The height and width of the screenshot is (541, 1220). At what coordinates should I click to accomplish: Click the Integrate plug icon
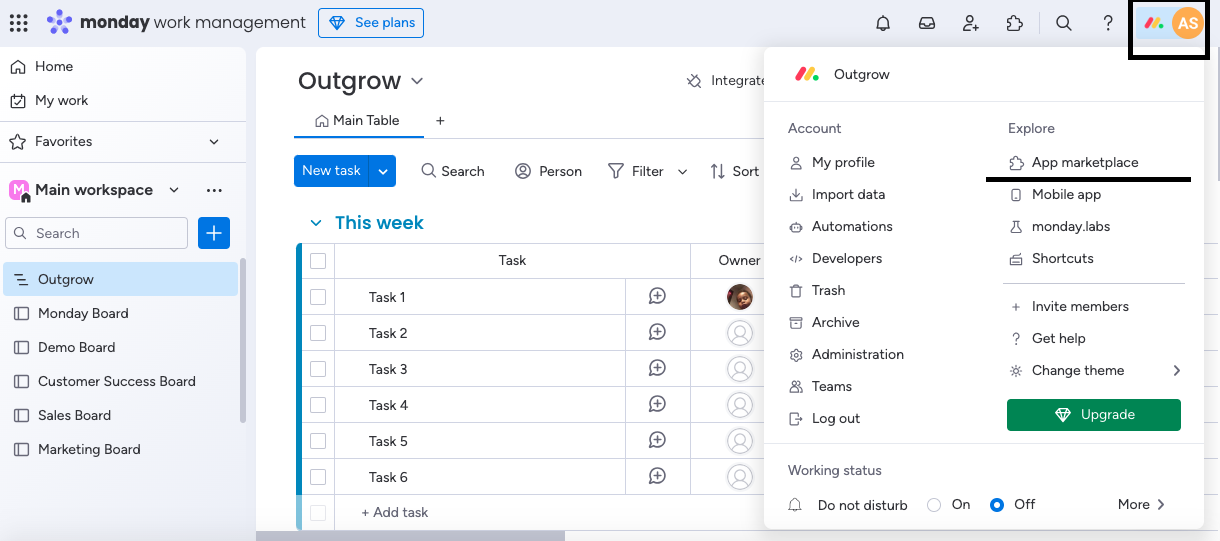click(694, 81)
